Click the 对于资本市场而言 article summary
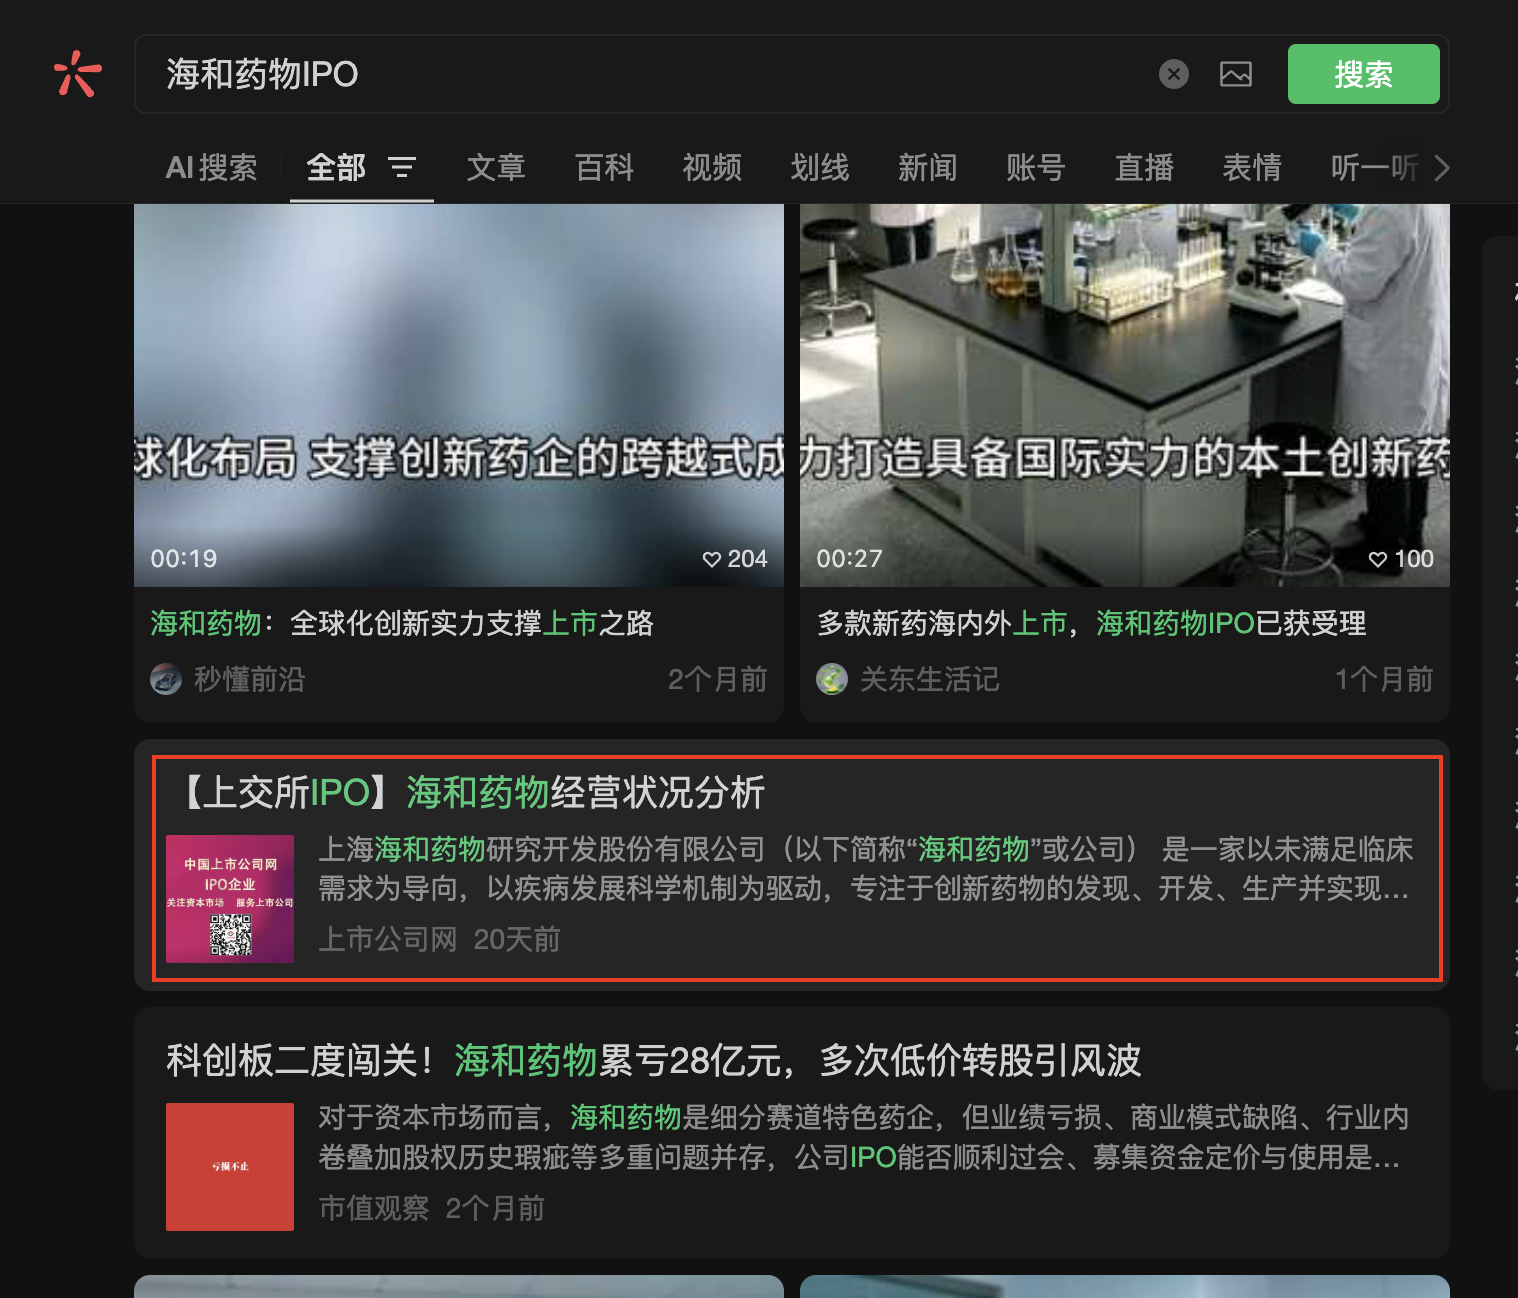This screenshot has height=1298, width=1518. [x=864, y=1137]
